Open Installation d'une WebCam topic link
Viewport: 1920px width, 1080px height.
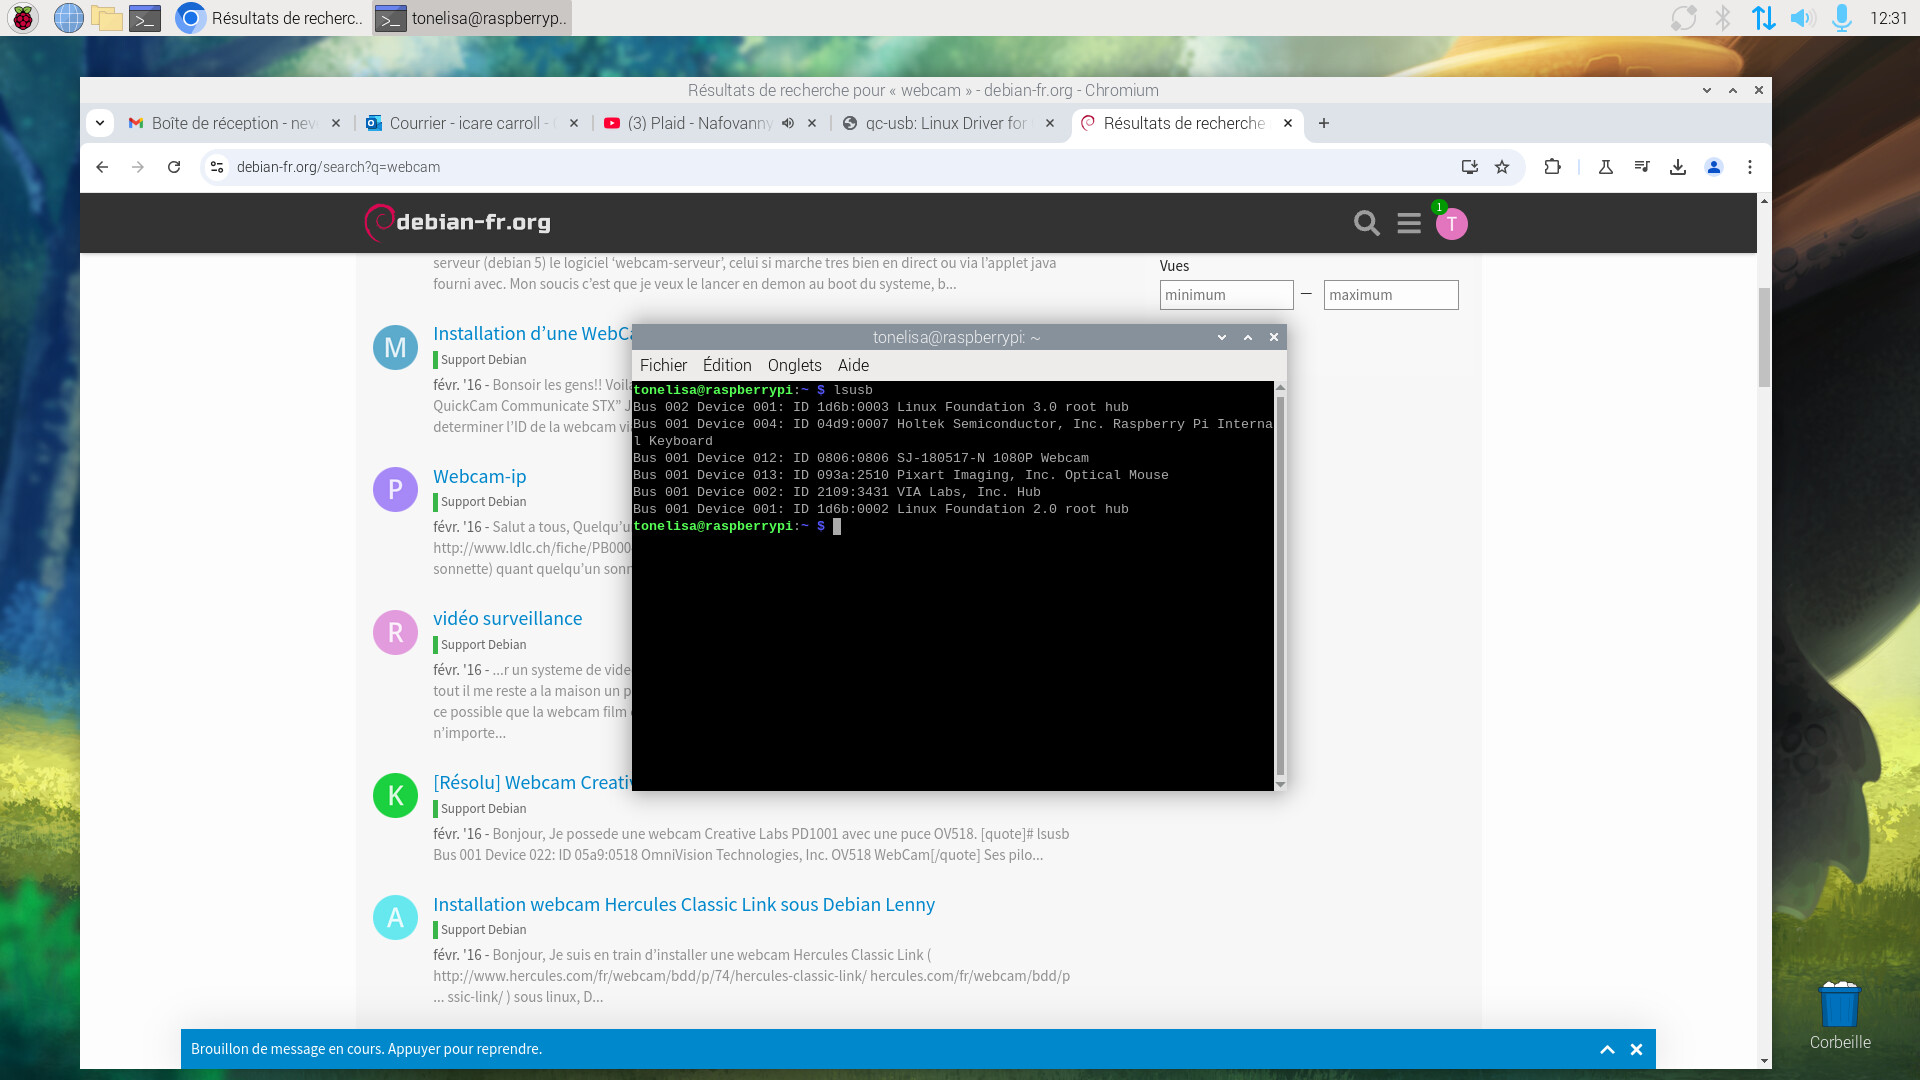[x=532, y=333]
